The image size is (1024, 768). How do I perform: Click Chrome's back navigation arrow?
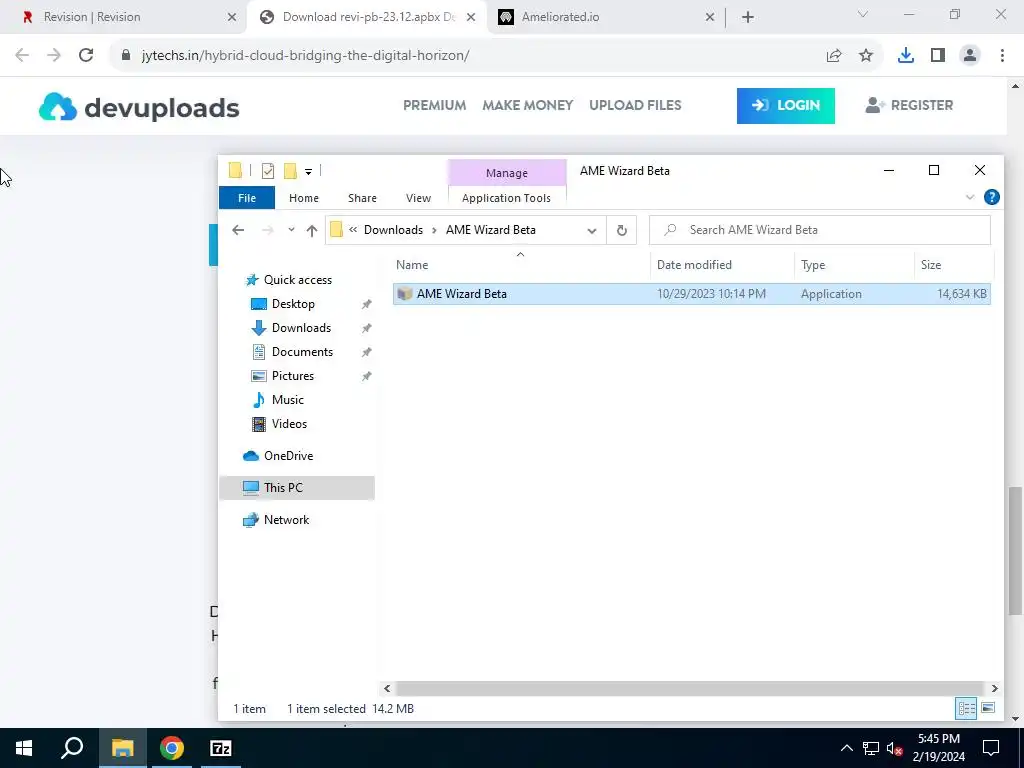[x=22, y=56]
